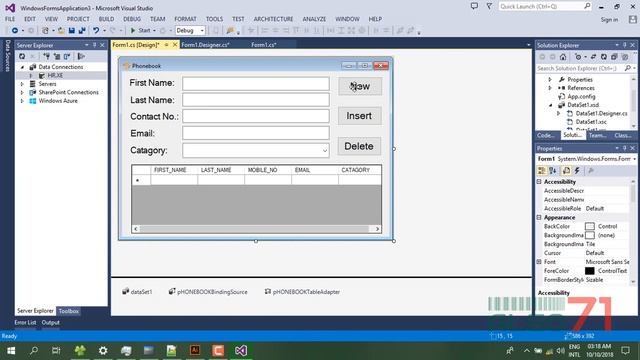Open the Error List tab

click(x=25, y=322)
